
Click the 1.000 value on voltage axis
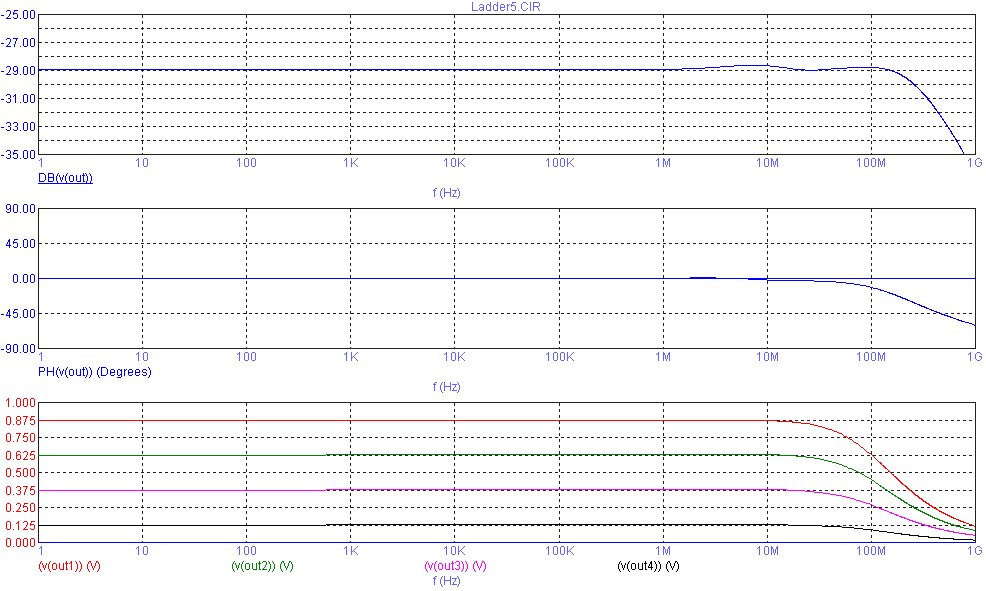[x=21, y=402]
